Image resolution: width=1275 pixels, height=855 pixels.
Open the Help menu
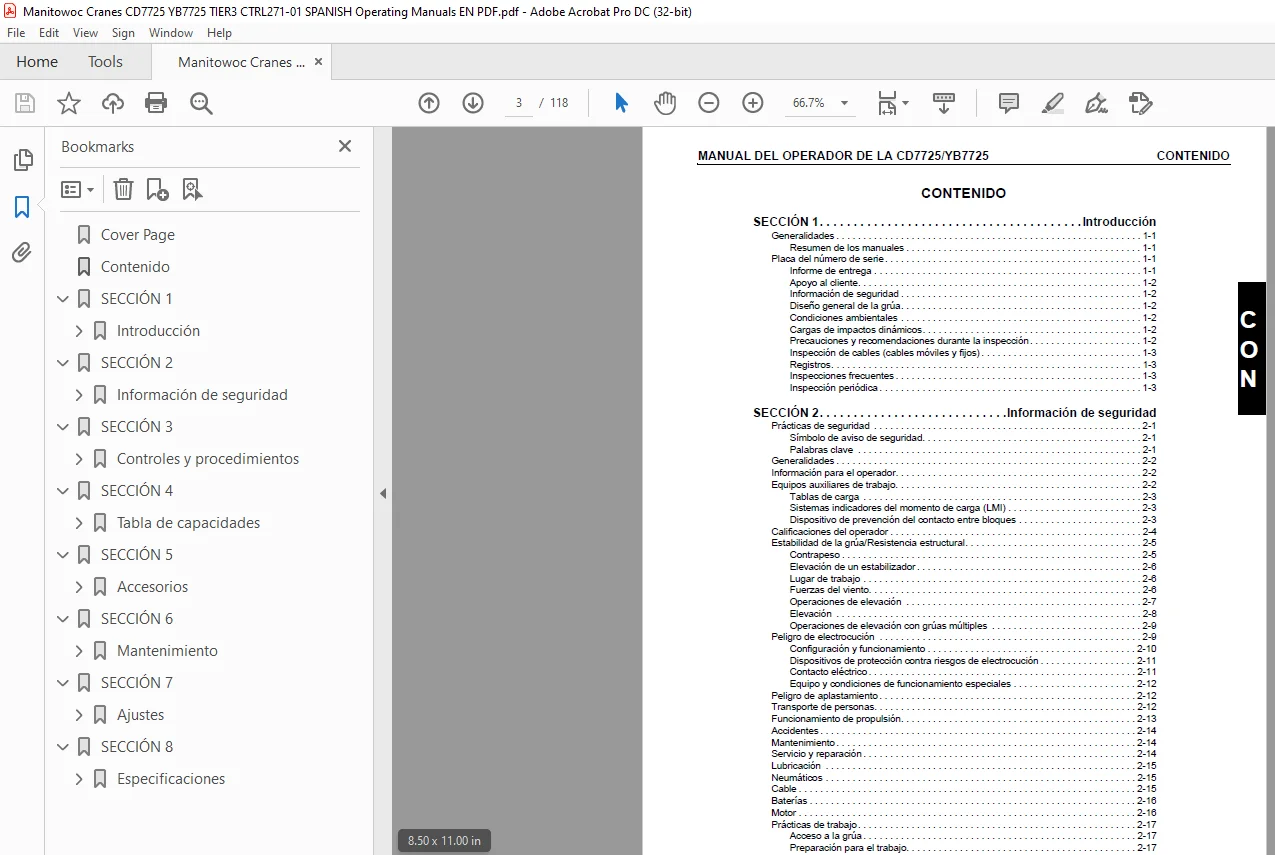click(219, 33)
